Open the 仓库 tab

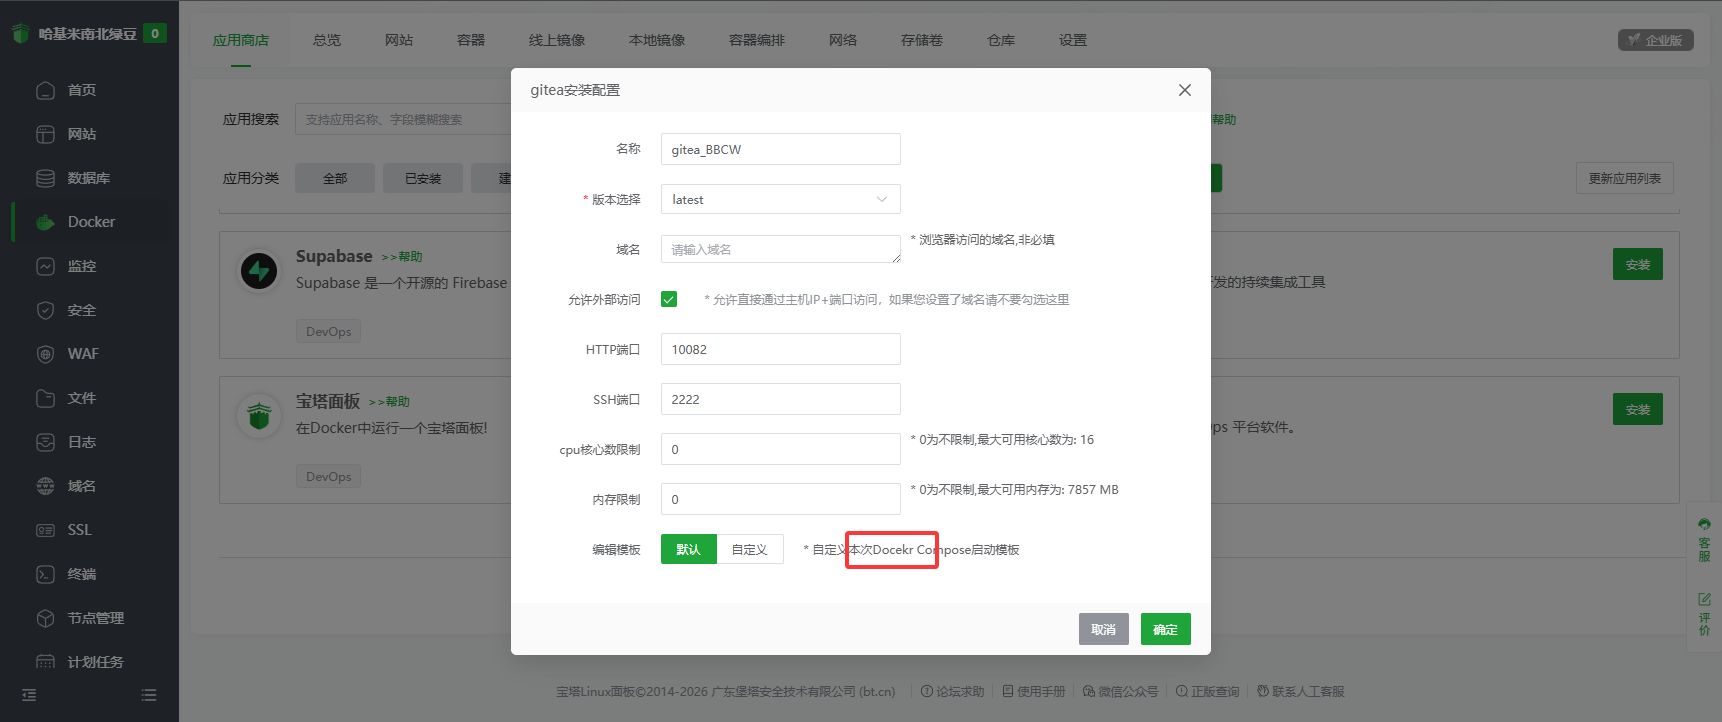pyautogui.click(x=1001, y=40)
